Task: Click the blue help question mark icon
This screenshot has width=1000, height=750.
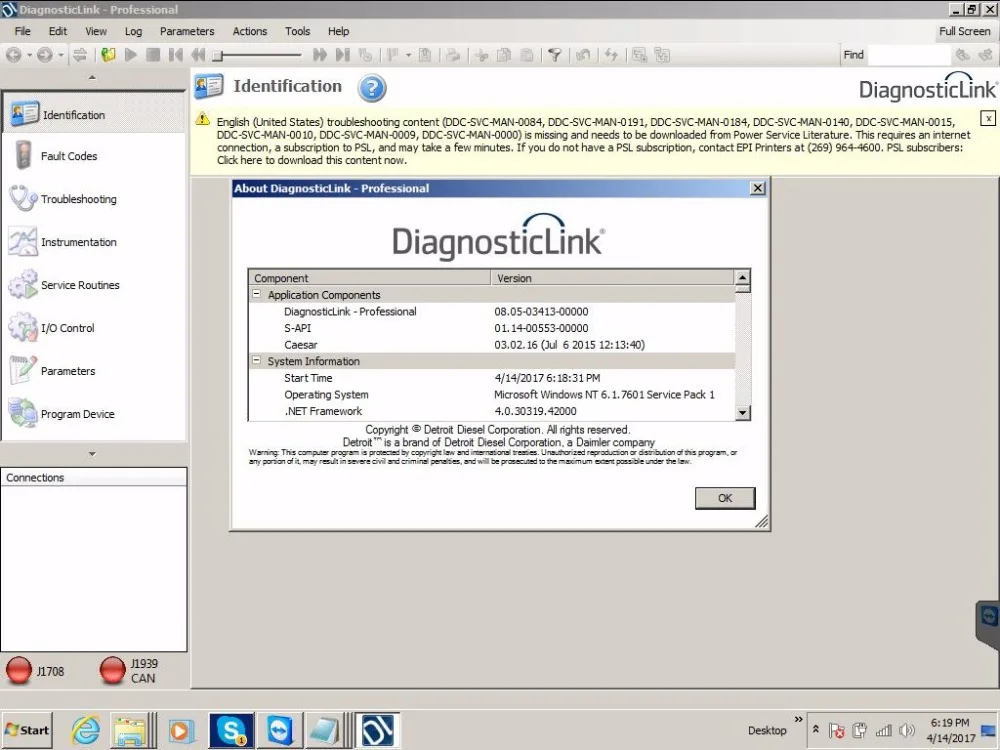Action: click(x=372, y=88)
